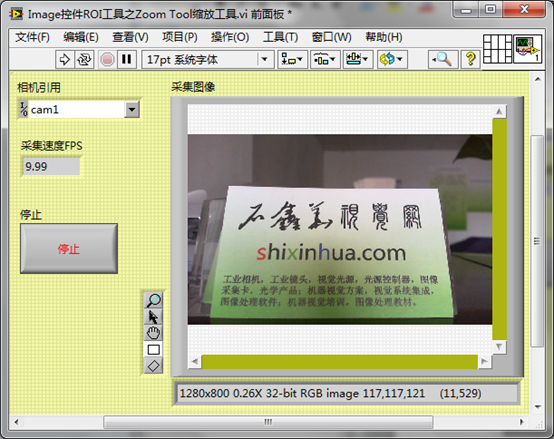Maximize the LabVIEW front panel window
The width and height of the screenshot is (554, 439).
490,10
